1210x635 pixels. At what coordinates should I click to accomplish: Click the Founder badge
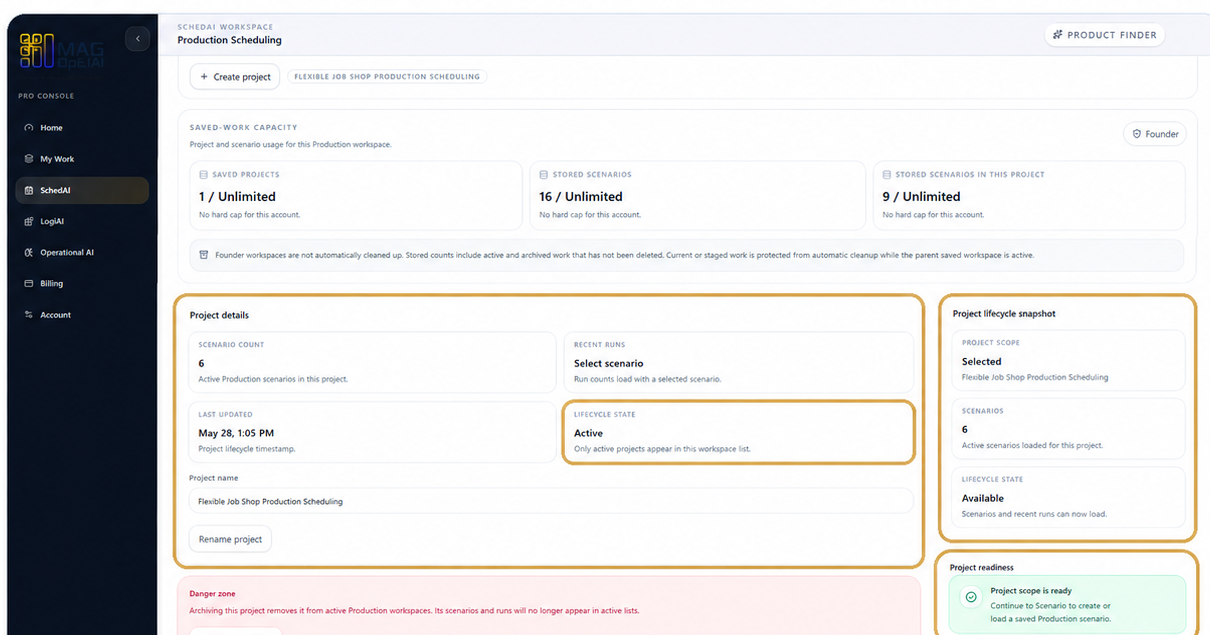(x=1155, y=134)
